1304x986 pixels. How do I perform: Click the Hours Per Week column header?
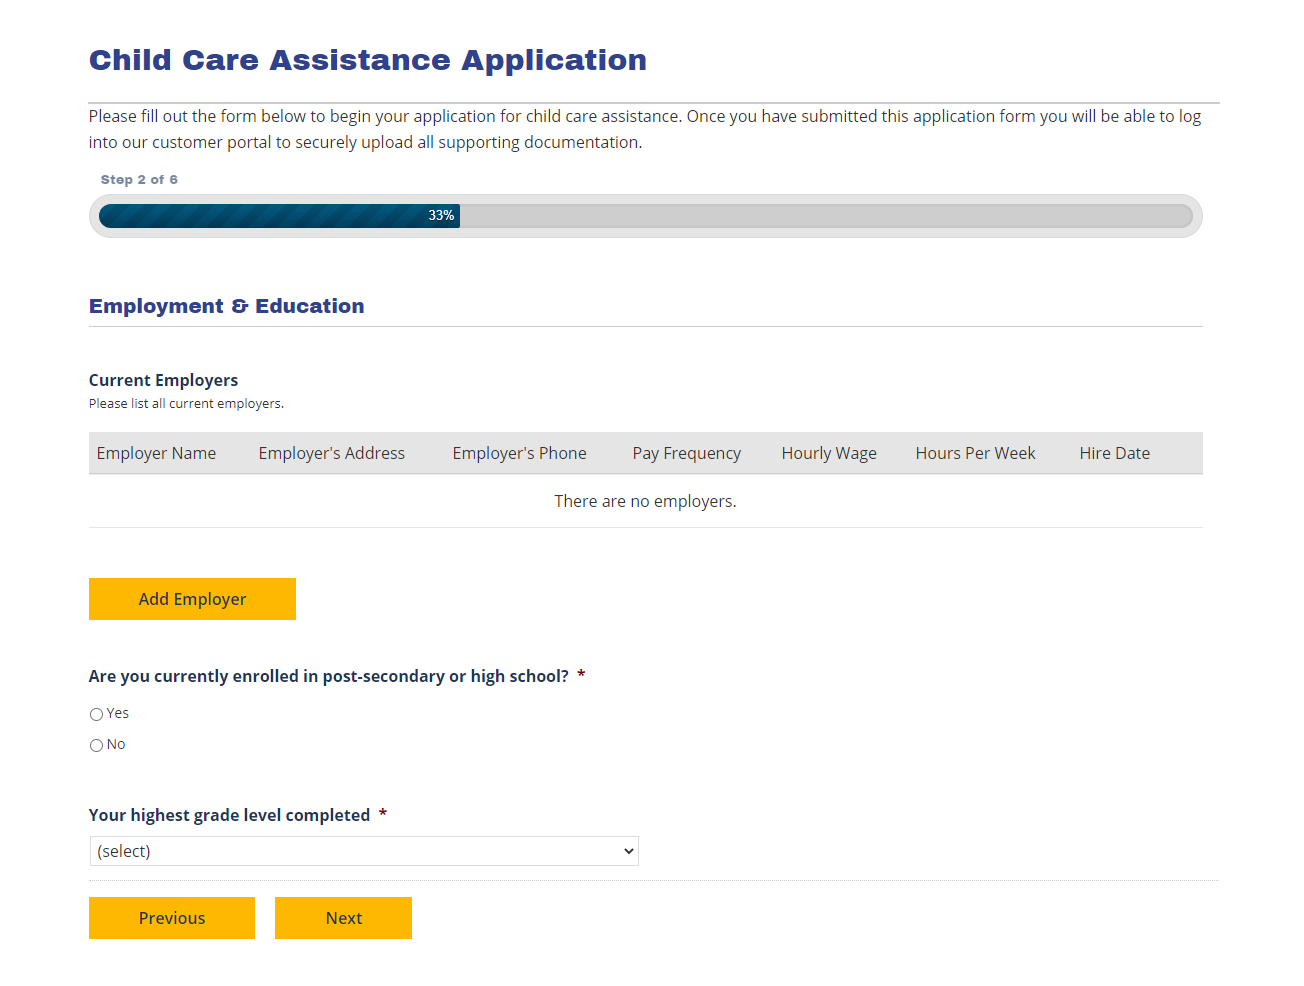point(975,453)
